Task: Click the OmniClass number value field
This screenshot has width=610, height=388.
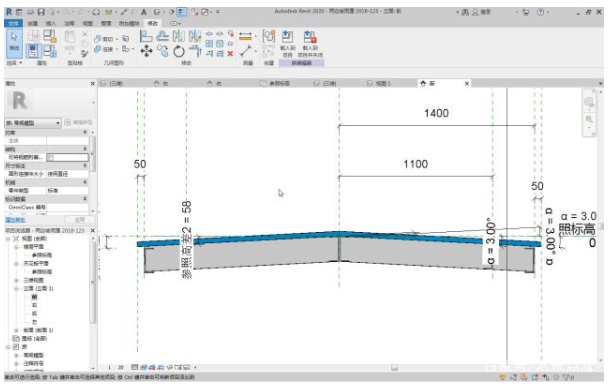Action: coord(67,207)
